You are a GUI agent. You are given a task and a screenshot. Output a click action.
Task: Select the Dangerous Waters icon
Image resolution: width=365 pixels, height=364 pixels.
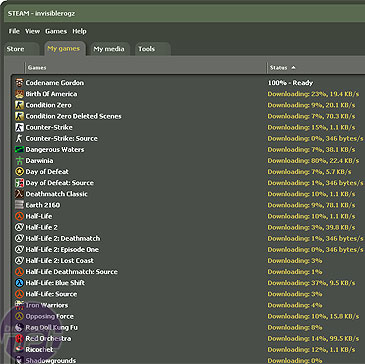coord(20,149)
